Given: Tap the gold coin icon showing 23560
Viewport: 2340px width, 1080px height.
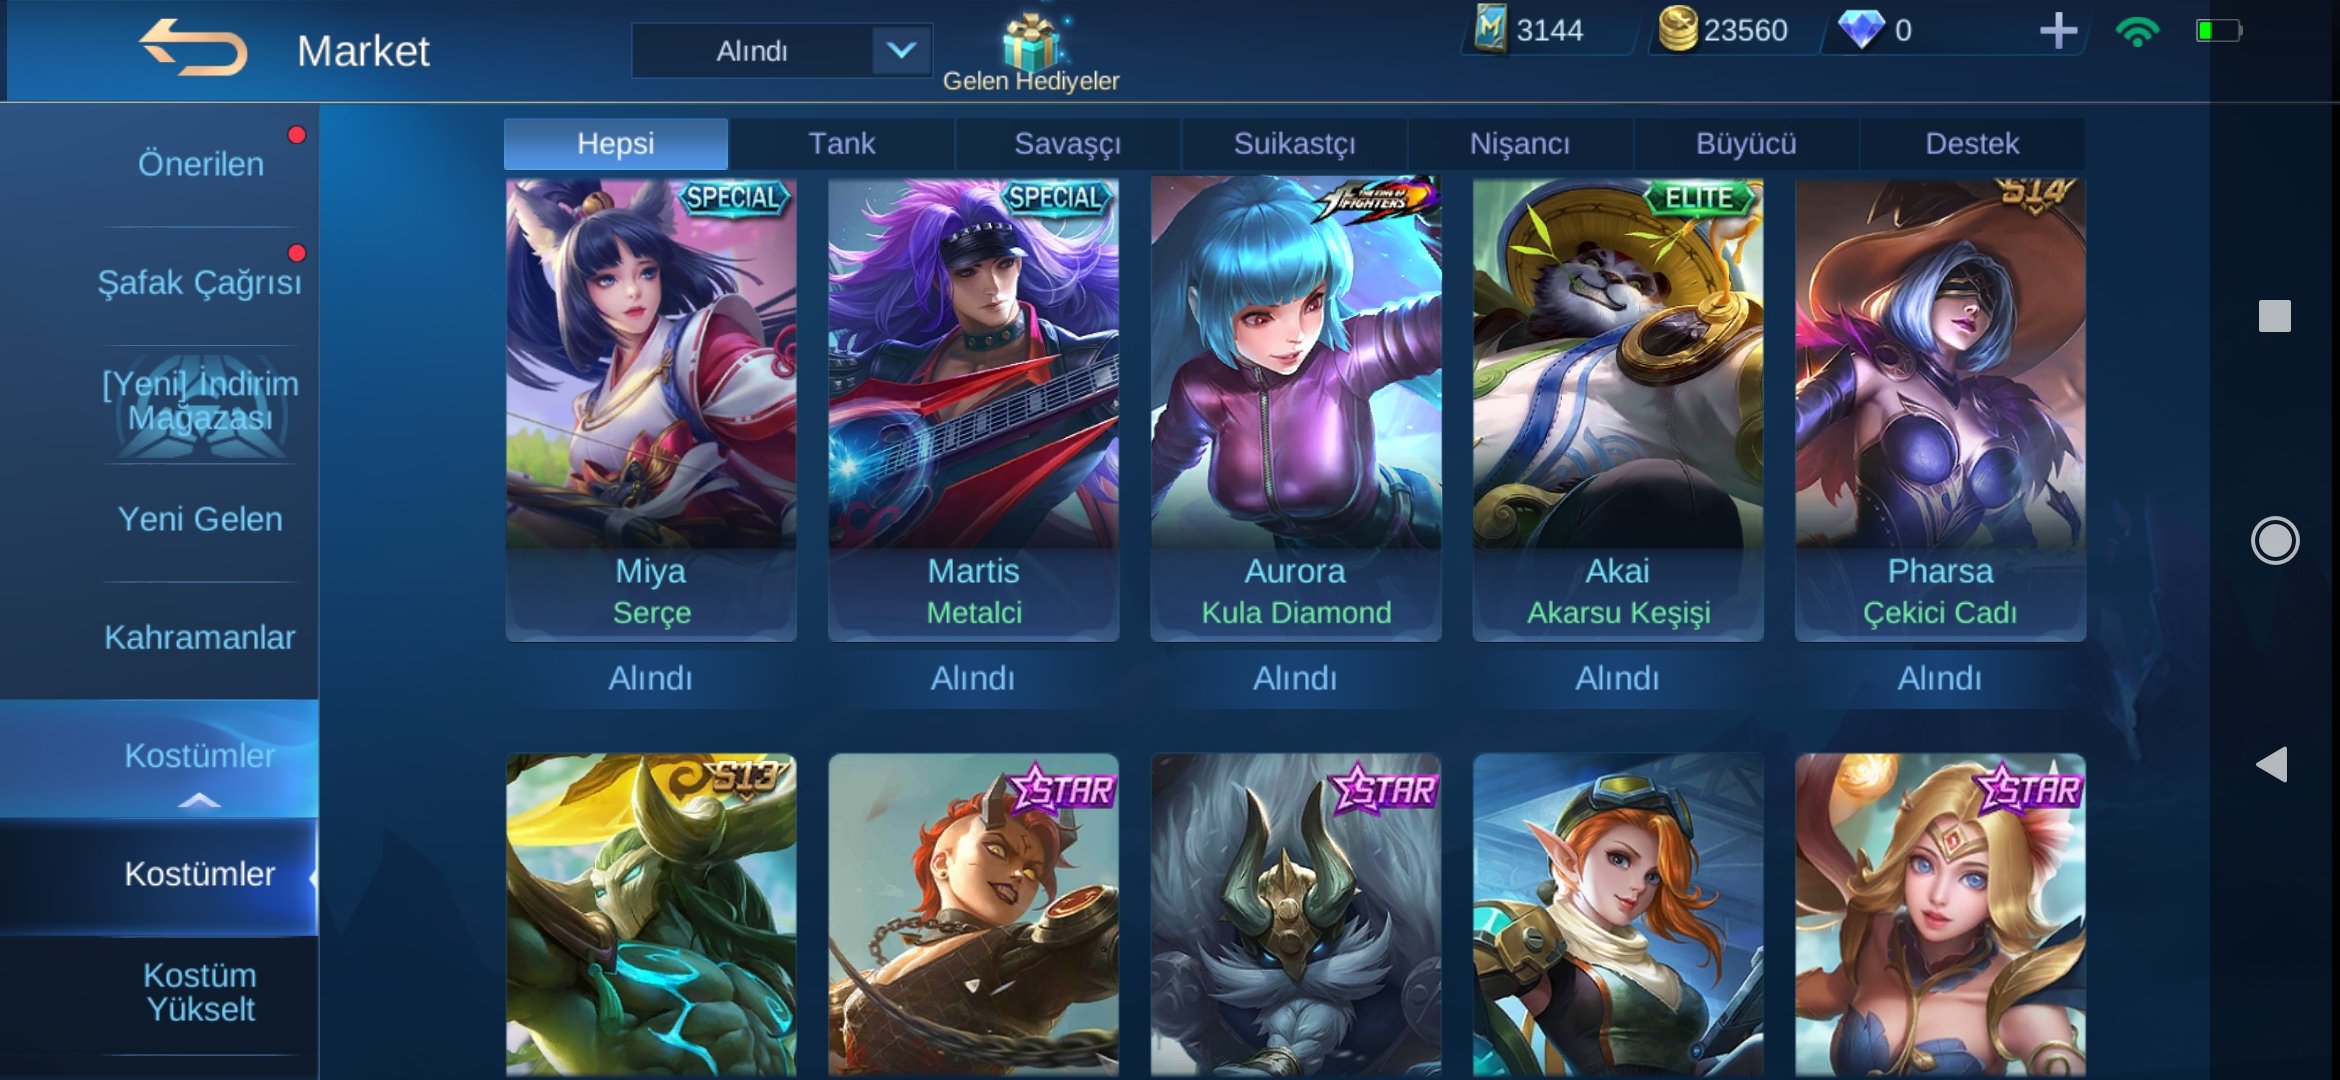Looking at the screenshot, I should (x=1677, y=28).
